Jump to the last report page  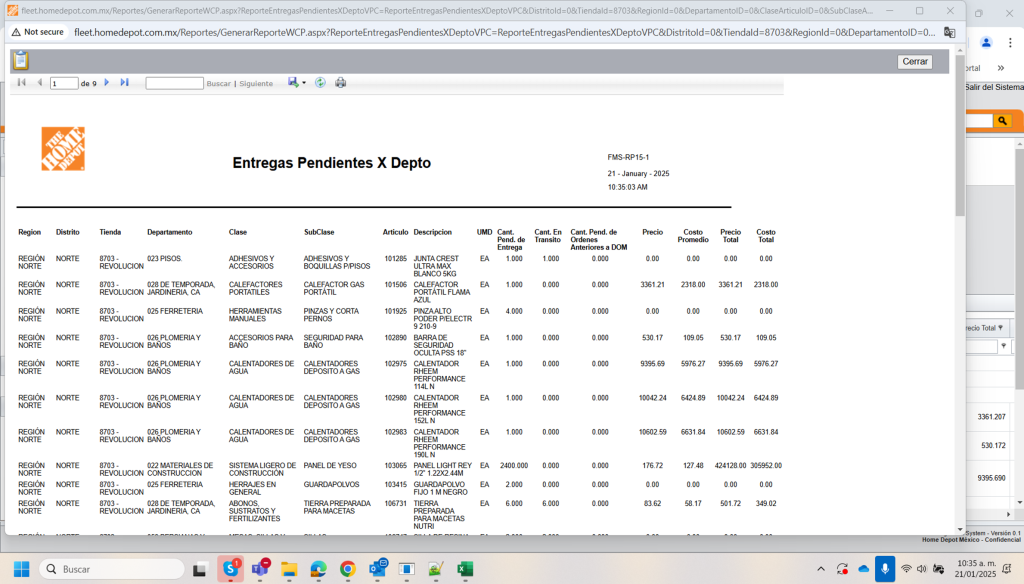point(124,83)
